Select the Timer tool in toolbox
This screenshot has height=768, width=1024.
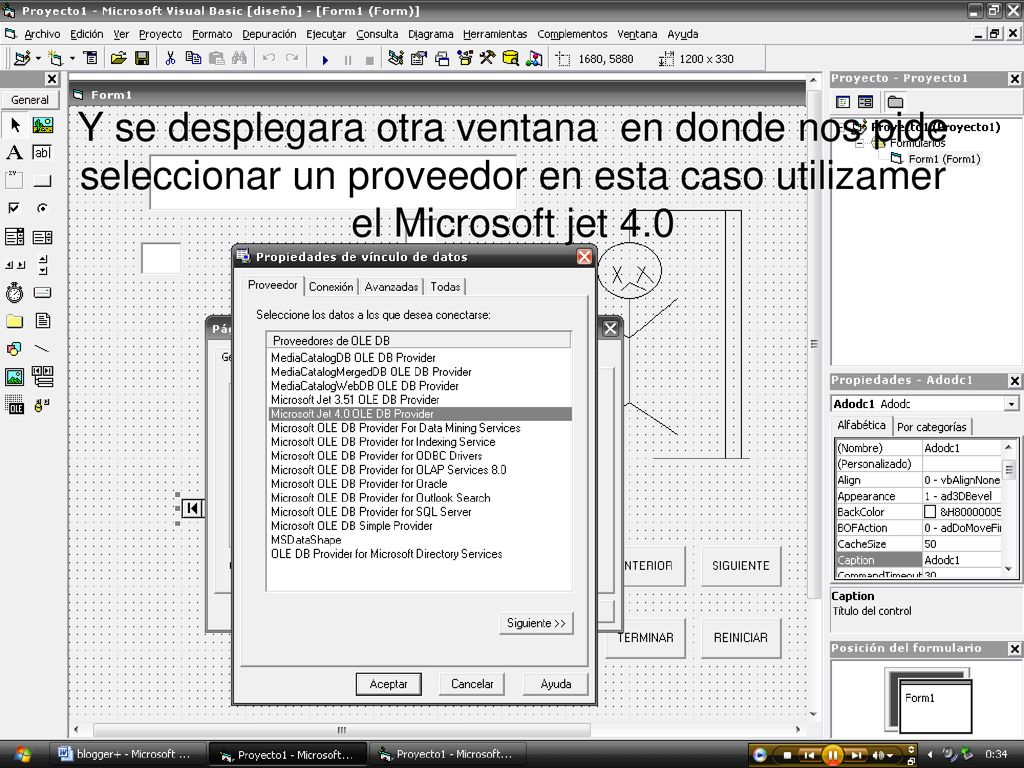click(x=14, y=293)
